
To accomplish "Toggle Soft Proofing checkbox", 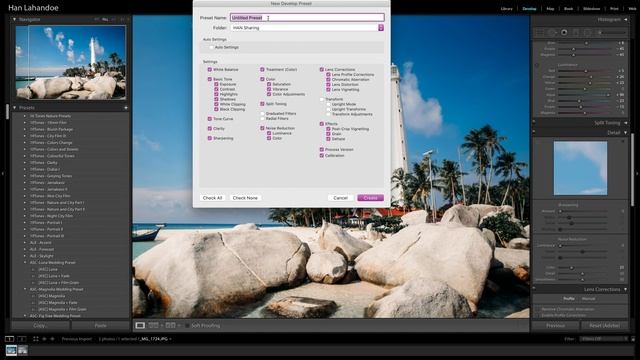I will tap(187, 325).
